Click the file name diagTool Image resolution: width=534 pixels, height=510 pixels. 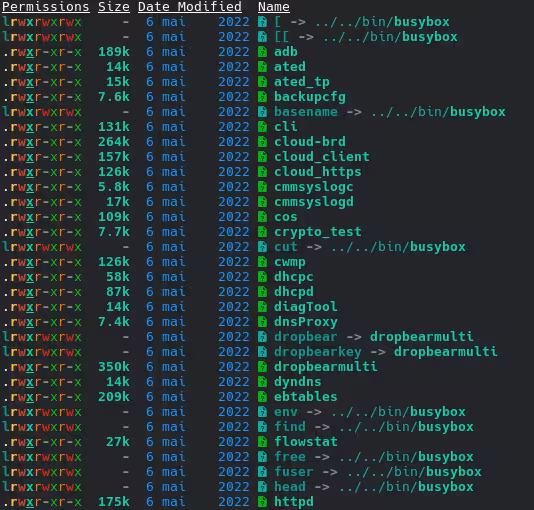pyautogui.click(x=306, y=307)
